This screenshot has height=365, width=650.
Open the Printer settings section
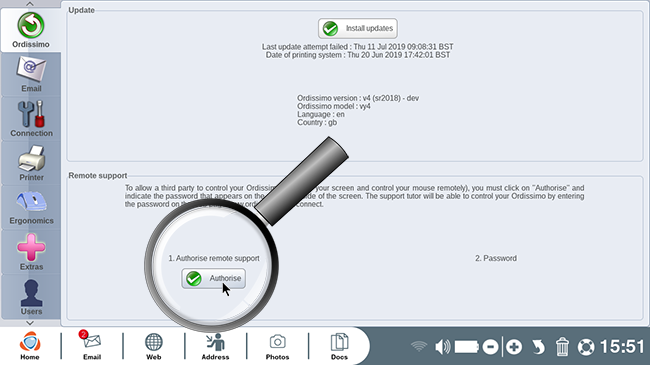coord(31,163)
